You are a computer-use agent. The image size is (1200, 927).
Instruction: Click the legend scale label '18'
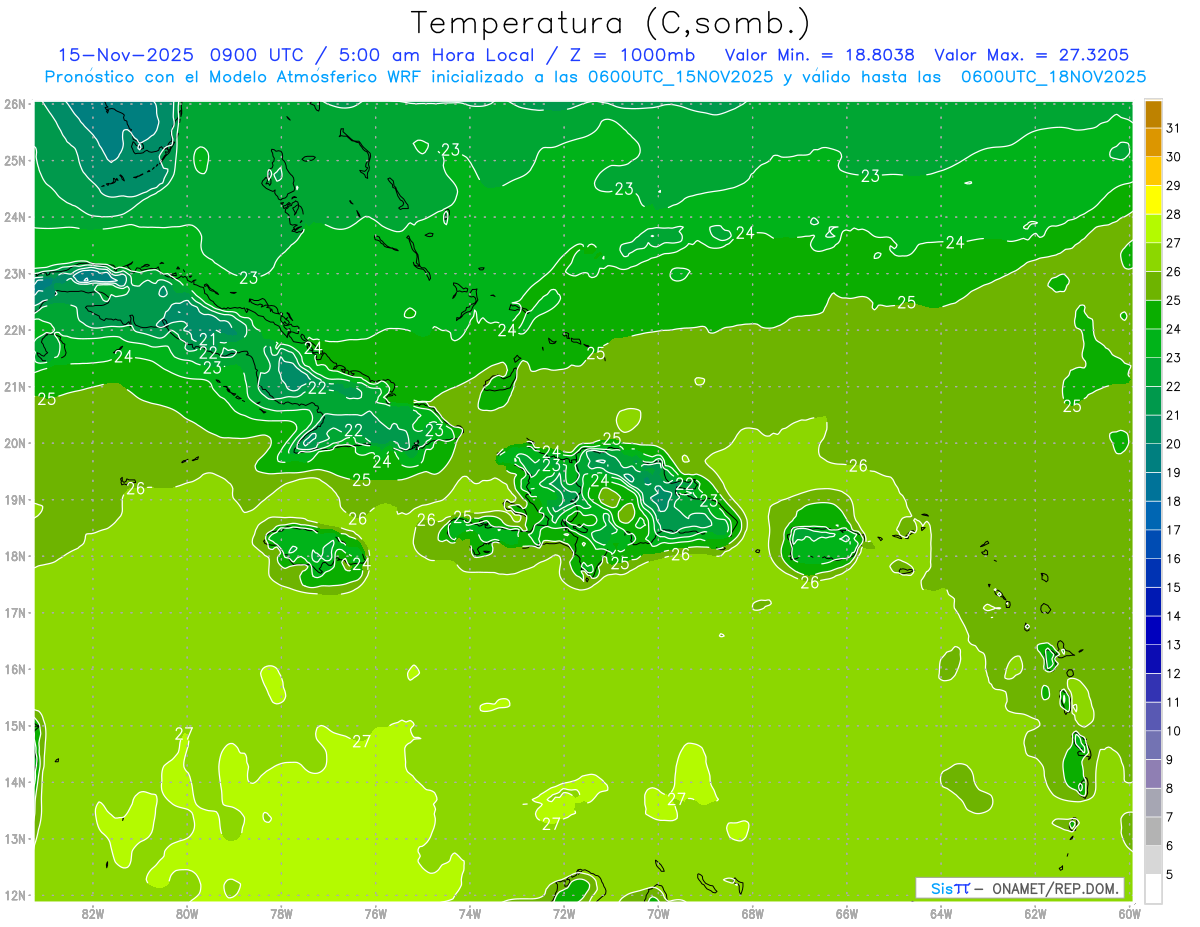click(1173, 501)
